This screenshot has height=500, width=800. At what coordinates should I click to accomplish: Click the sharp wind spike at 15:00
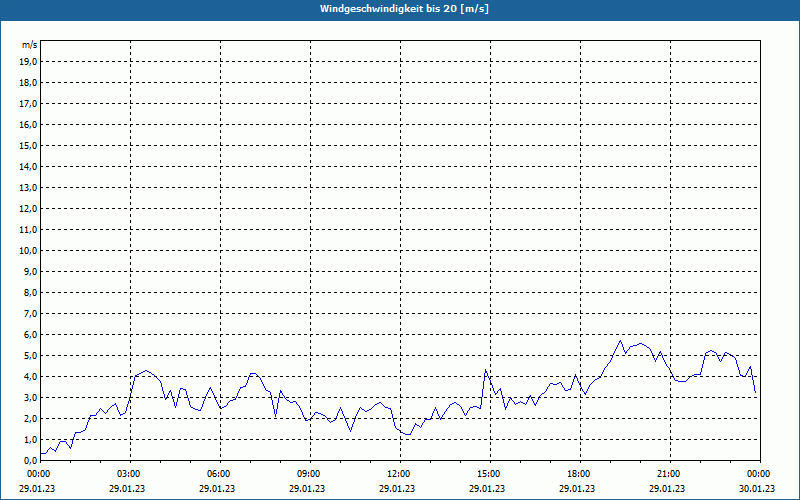pyautogui.click(x=486, y=370)
